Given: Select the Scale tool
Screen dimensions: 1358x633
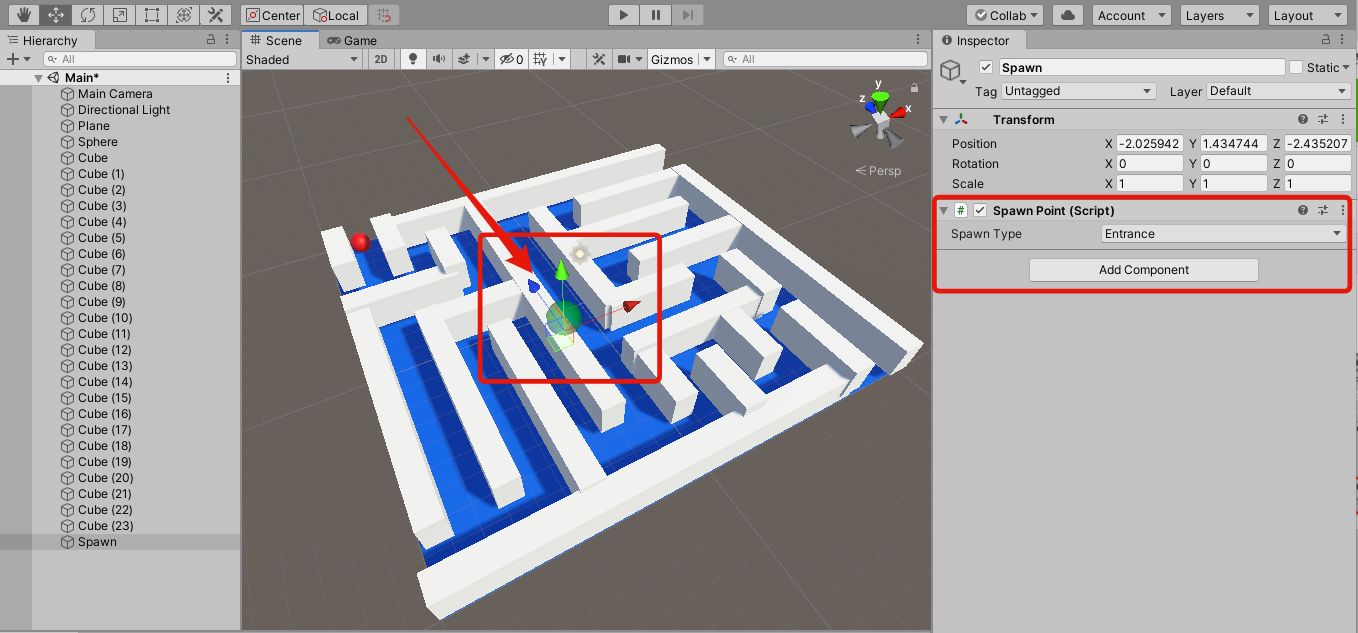Looking at the screenshot, I should click(119, 15).
